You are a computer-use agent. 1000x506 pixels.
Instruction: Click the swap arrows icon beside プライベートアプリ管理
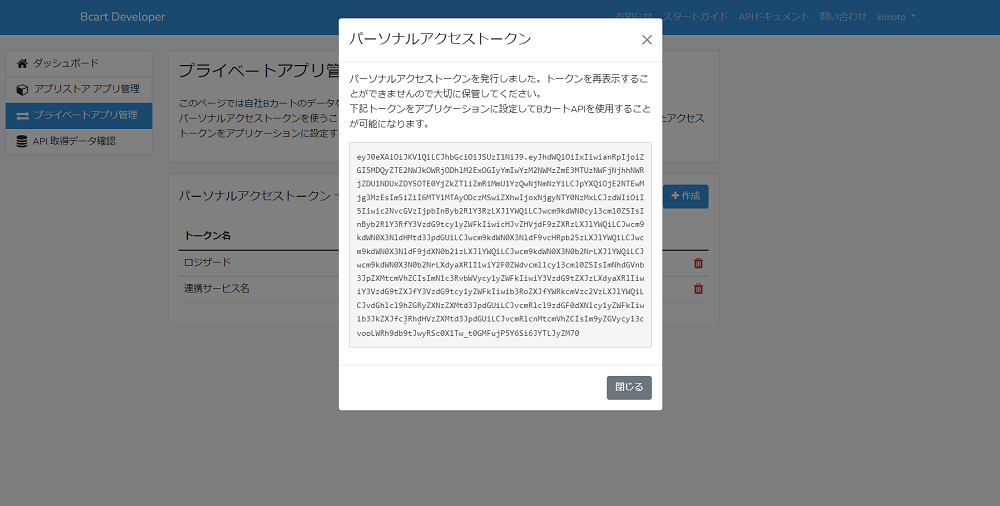click(22, 115)
